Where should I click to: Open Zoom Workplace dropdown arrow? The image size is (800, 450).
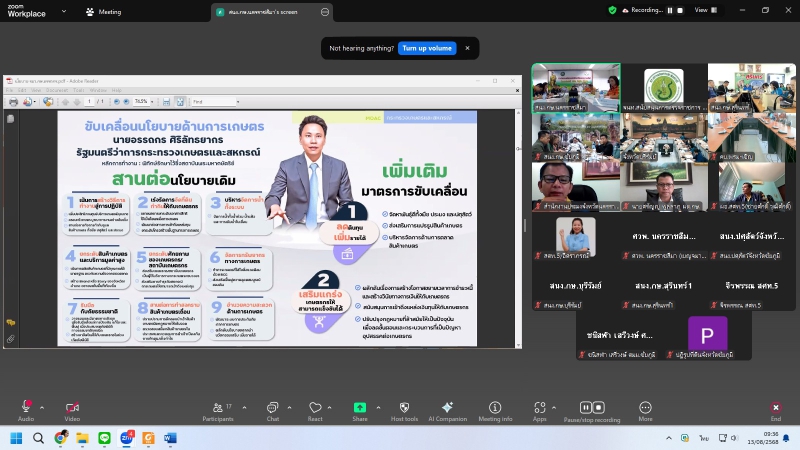coord(64,11)
